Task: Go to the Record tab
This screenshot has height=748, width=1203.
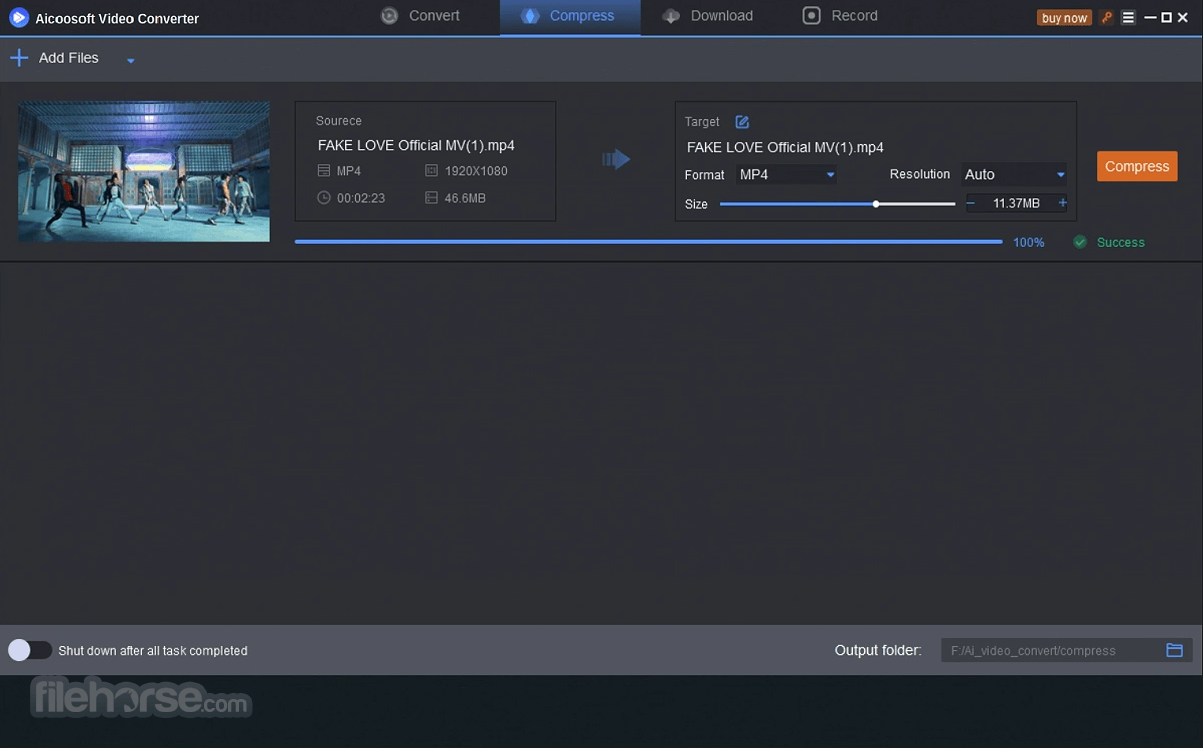Action: [x=841, y=16]
